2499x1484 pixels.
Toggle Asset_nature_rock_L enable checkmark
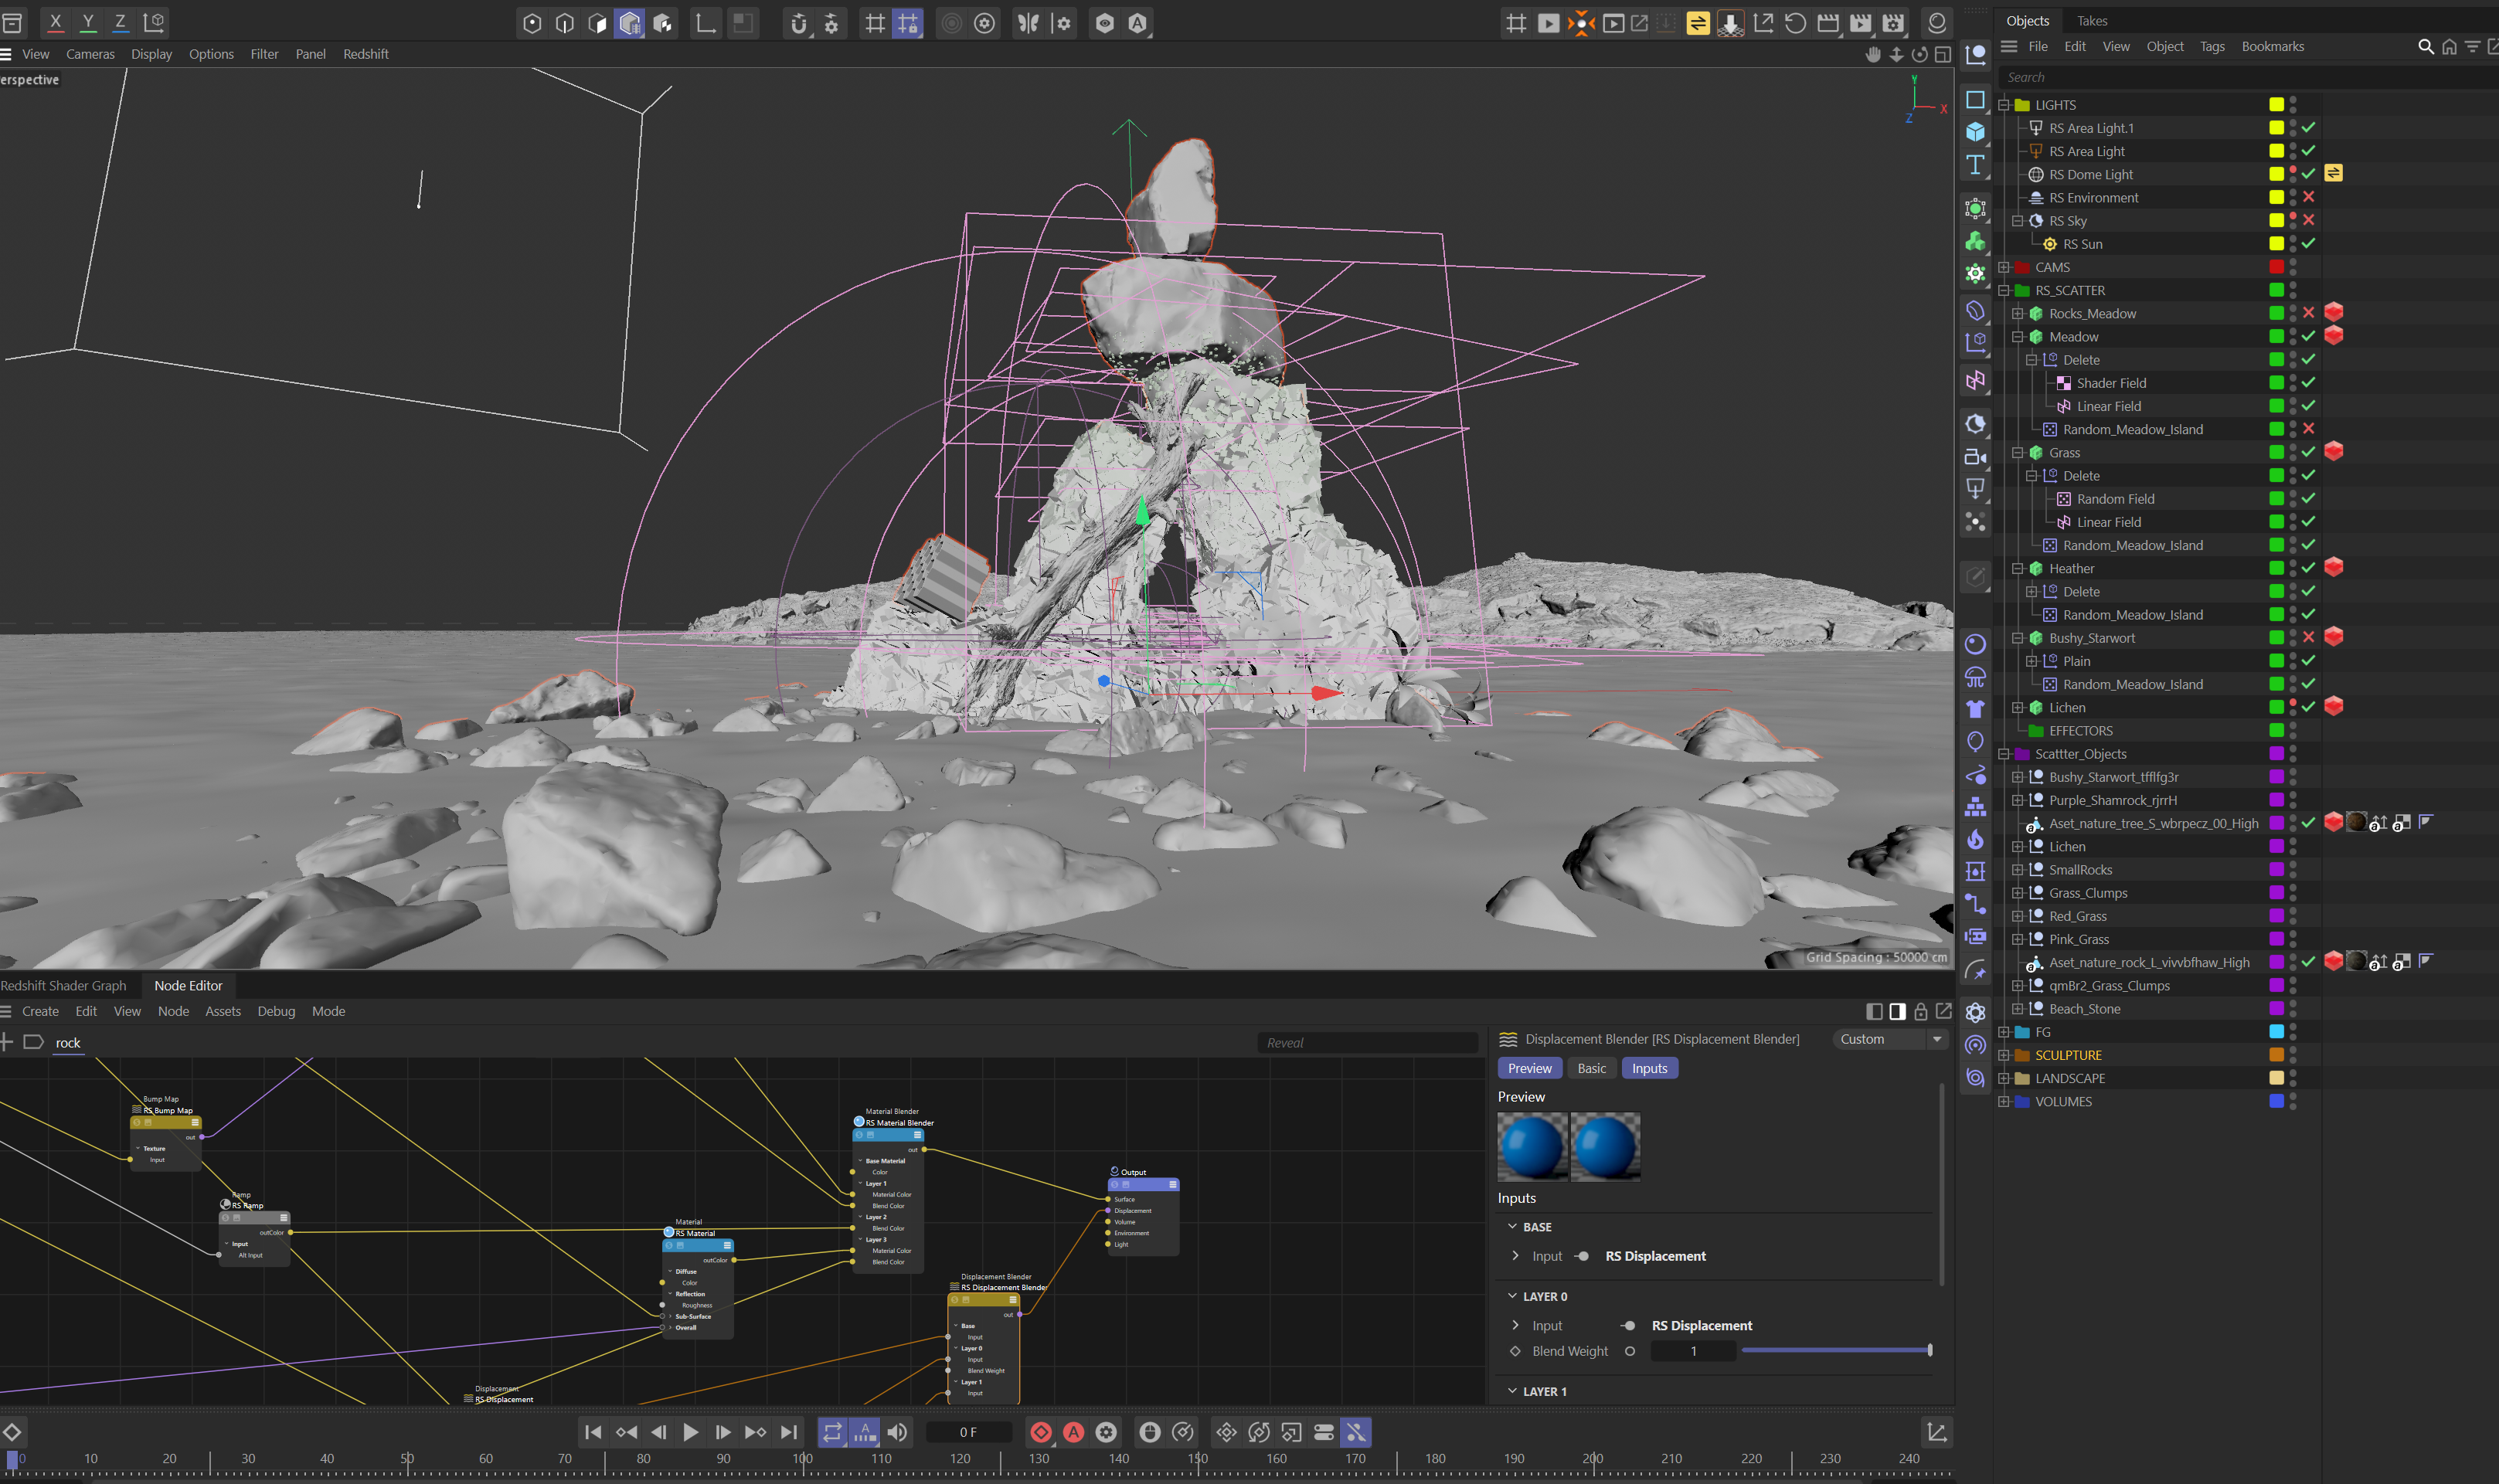tap(2308, 961)
